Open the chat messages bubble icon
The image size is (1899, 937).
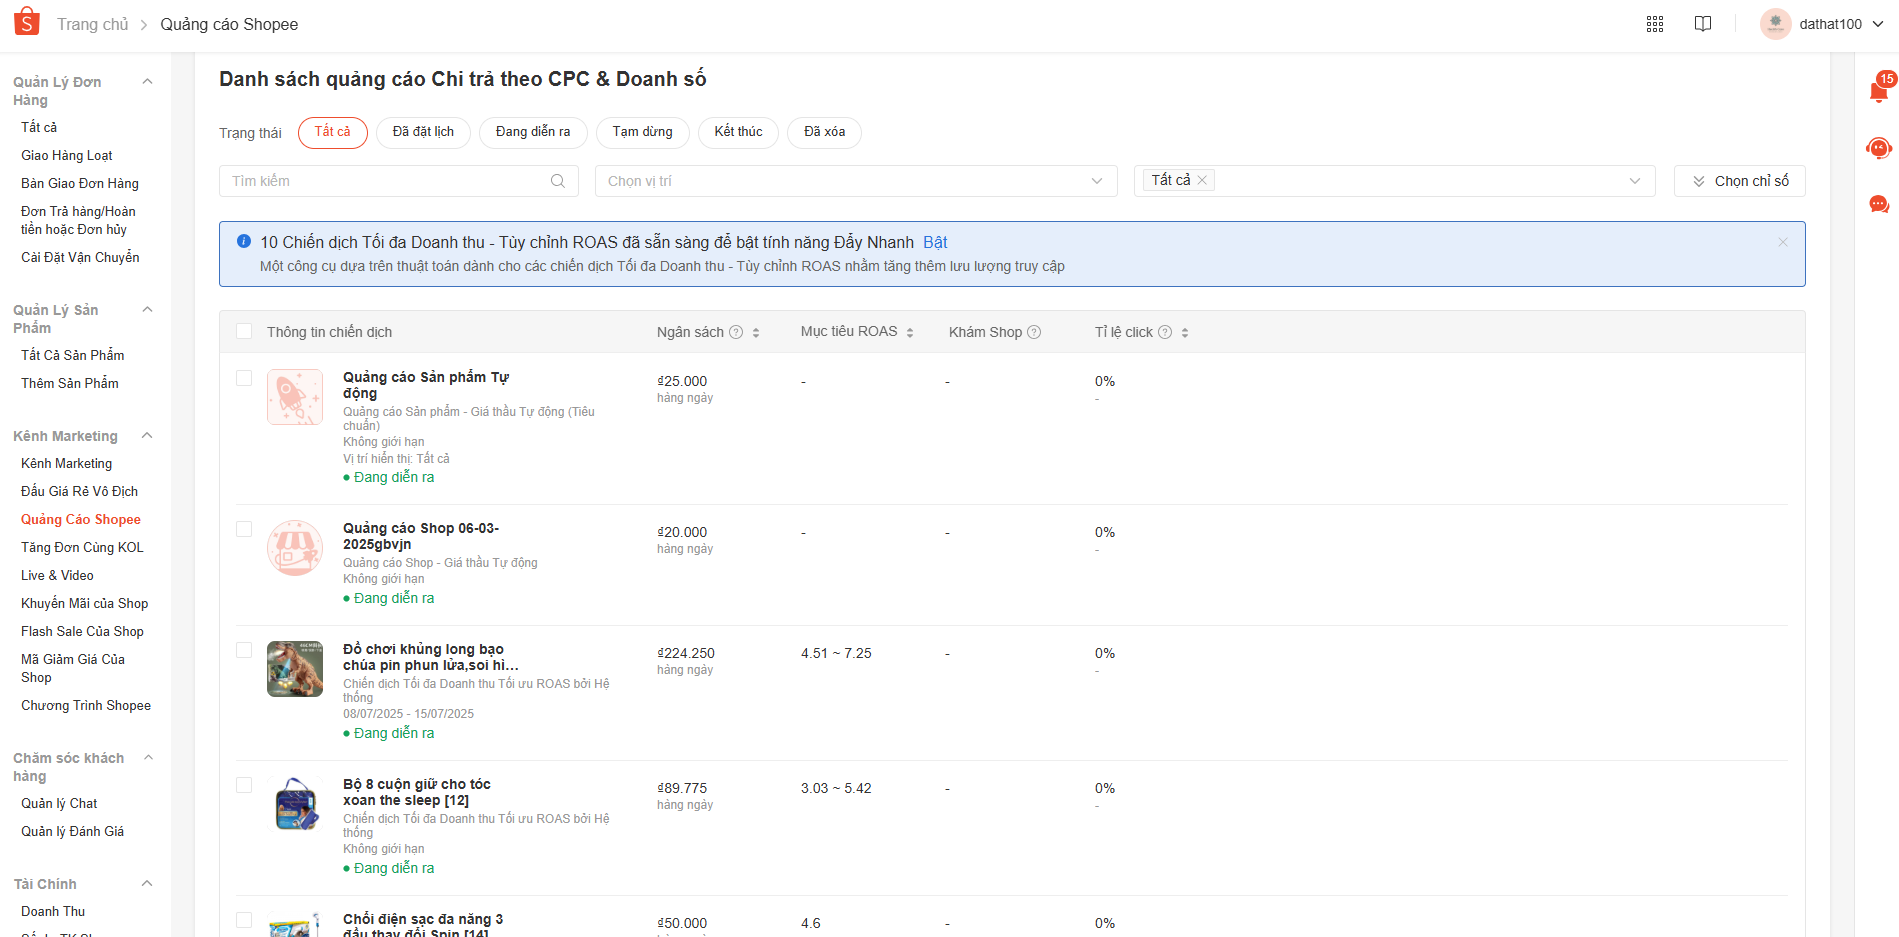pyautogui.click(x=1878, y=204)
